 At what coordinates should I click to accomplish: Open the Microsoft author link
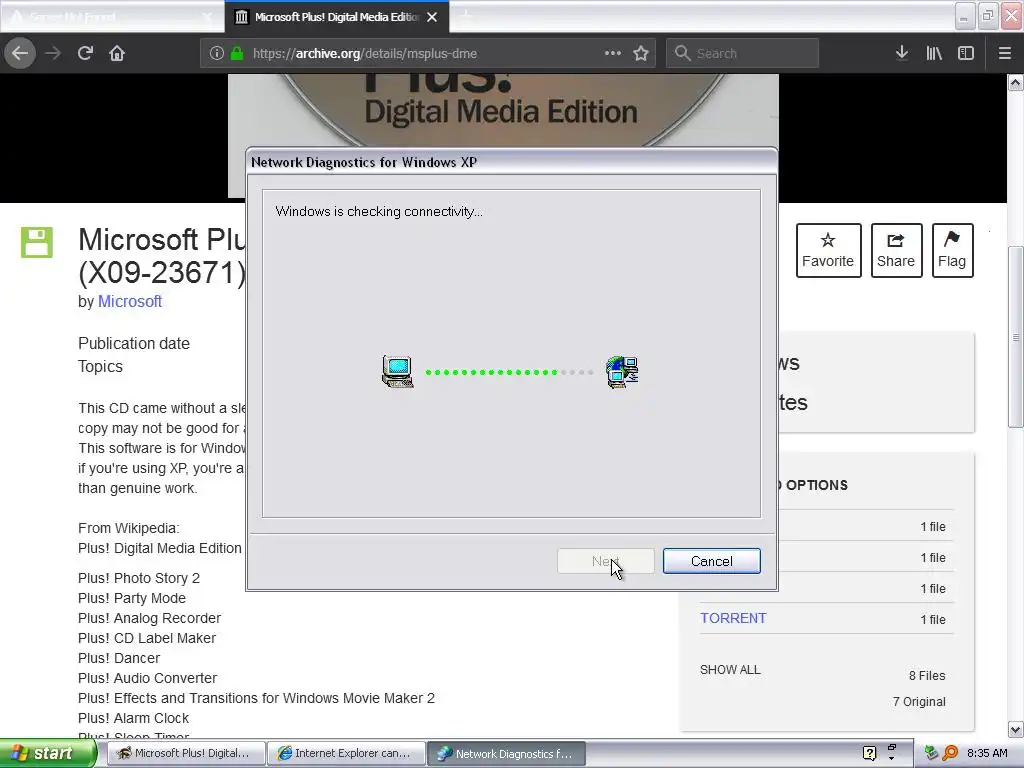pyautogui.click(x=129, y=302)
